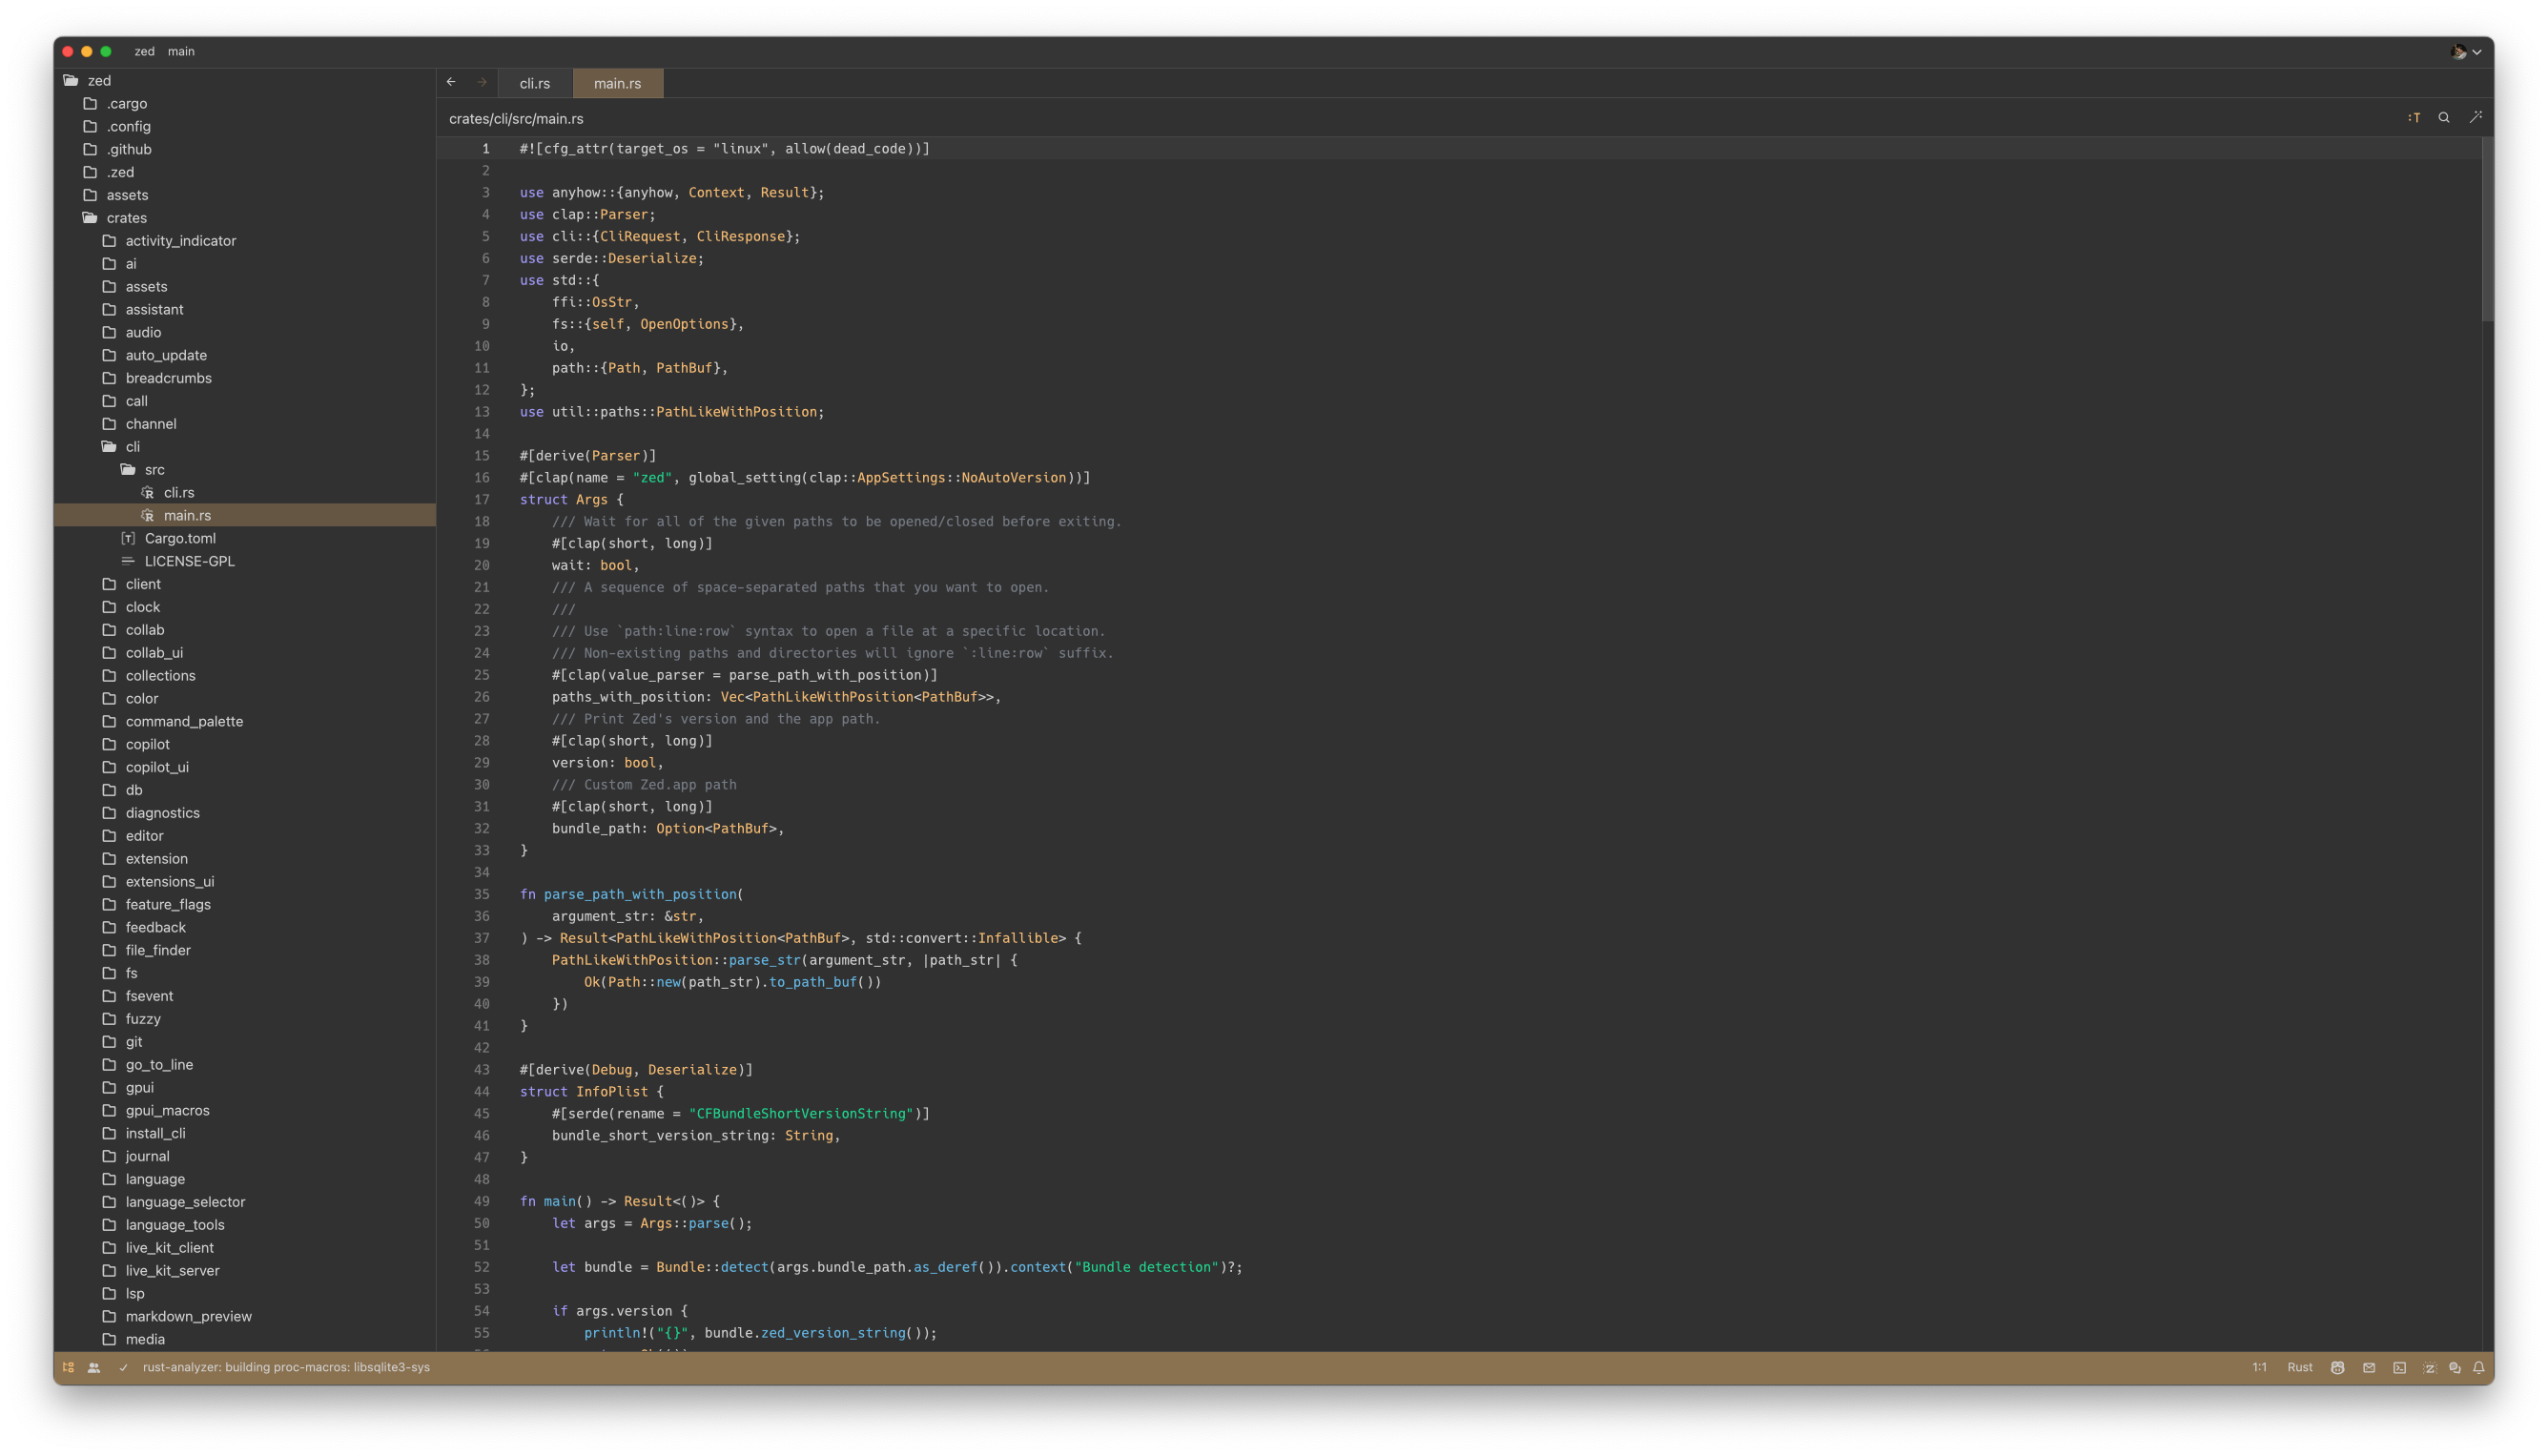
Task: Toggle the assistant panel Z icon
Action: pos(2430,1367)
